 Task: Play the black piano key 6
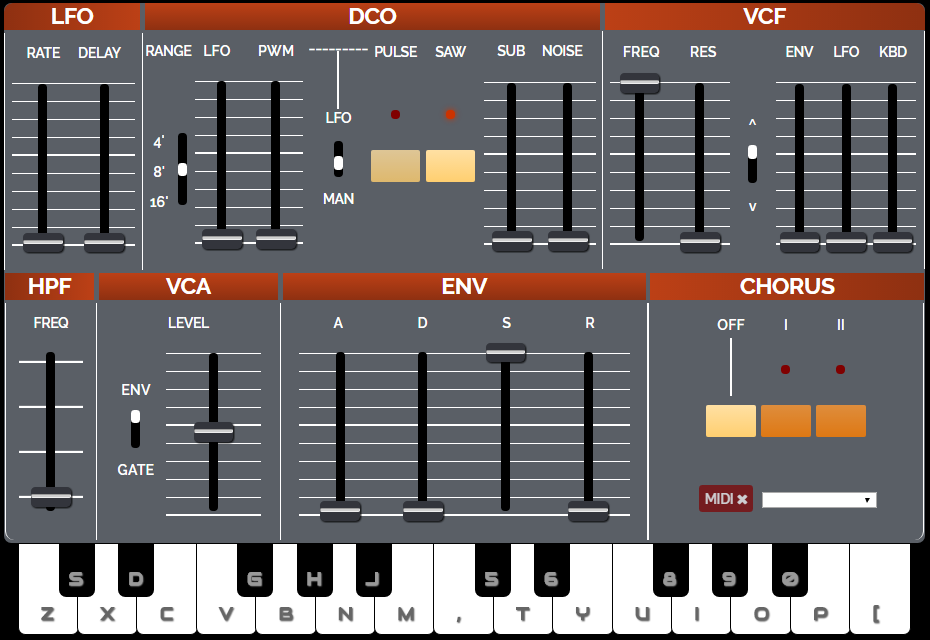(x=552, y=569)
